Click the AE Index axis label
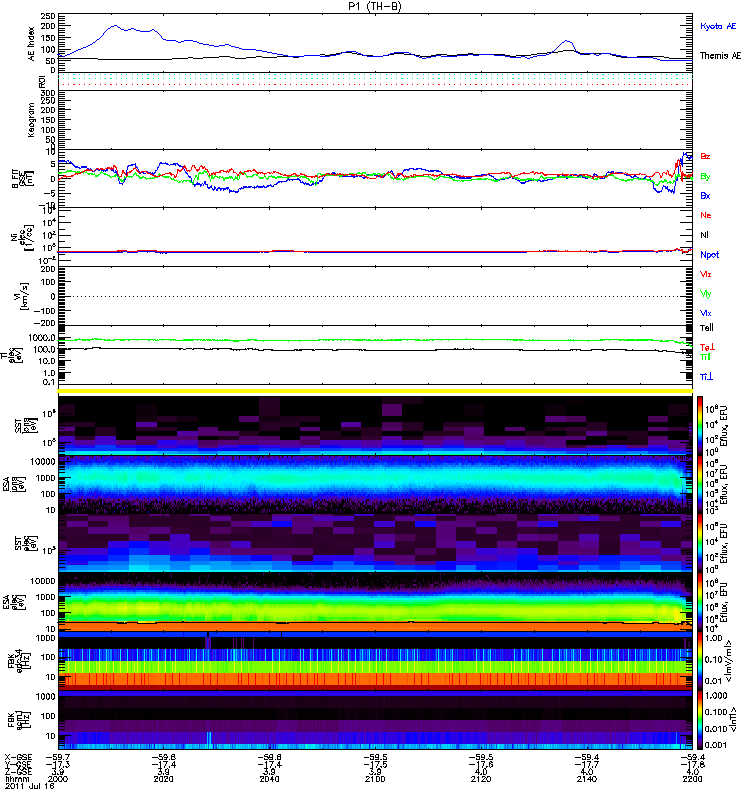The height and width of the screenshot is (800, 750). point(31,44)
